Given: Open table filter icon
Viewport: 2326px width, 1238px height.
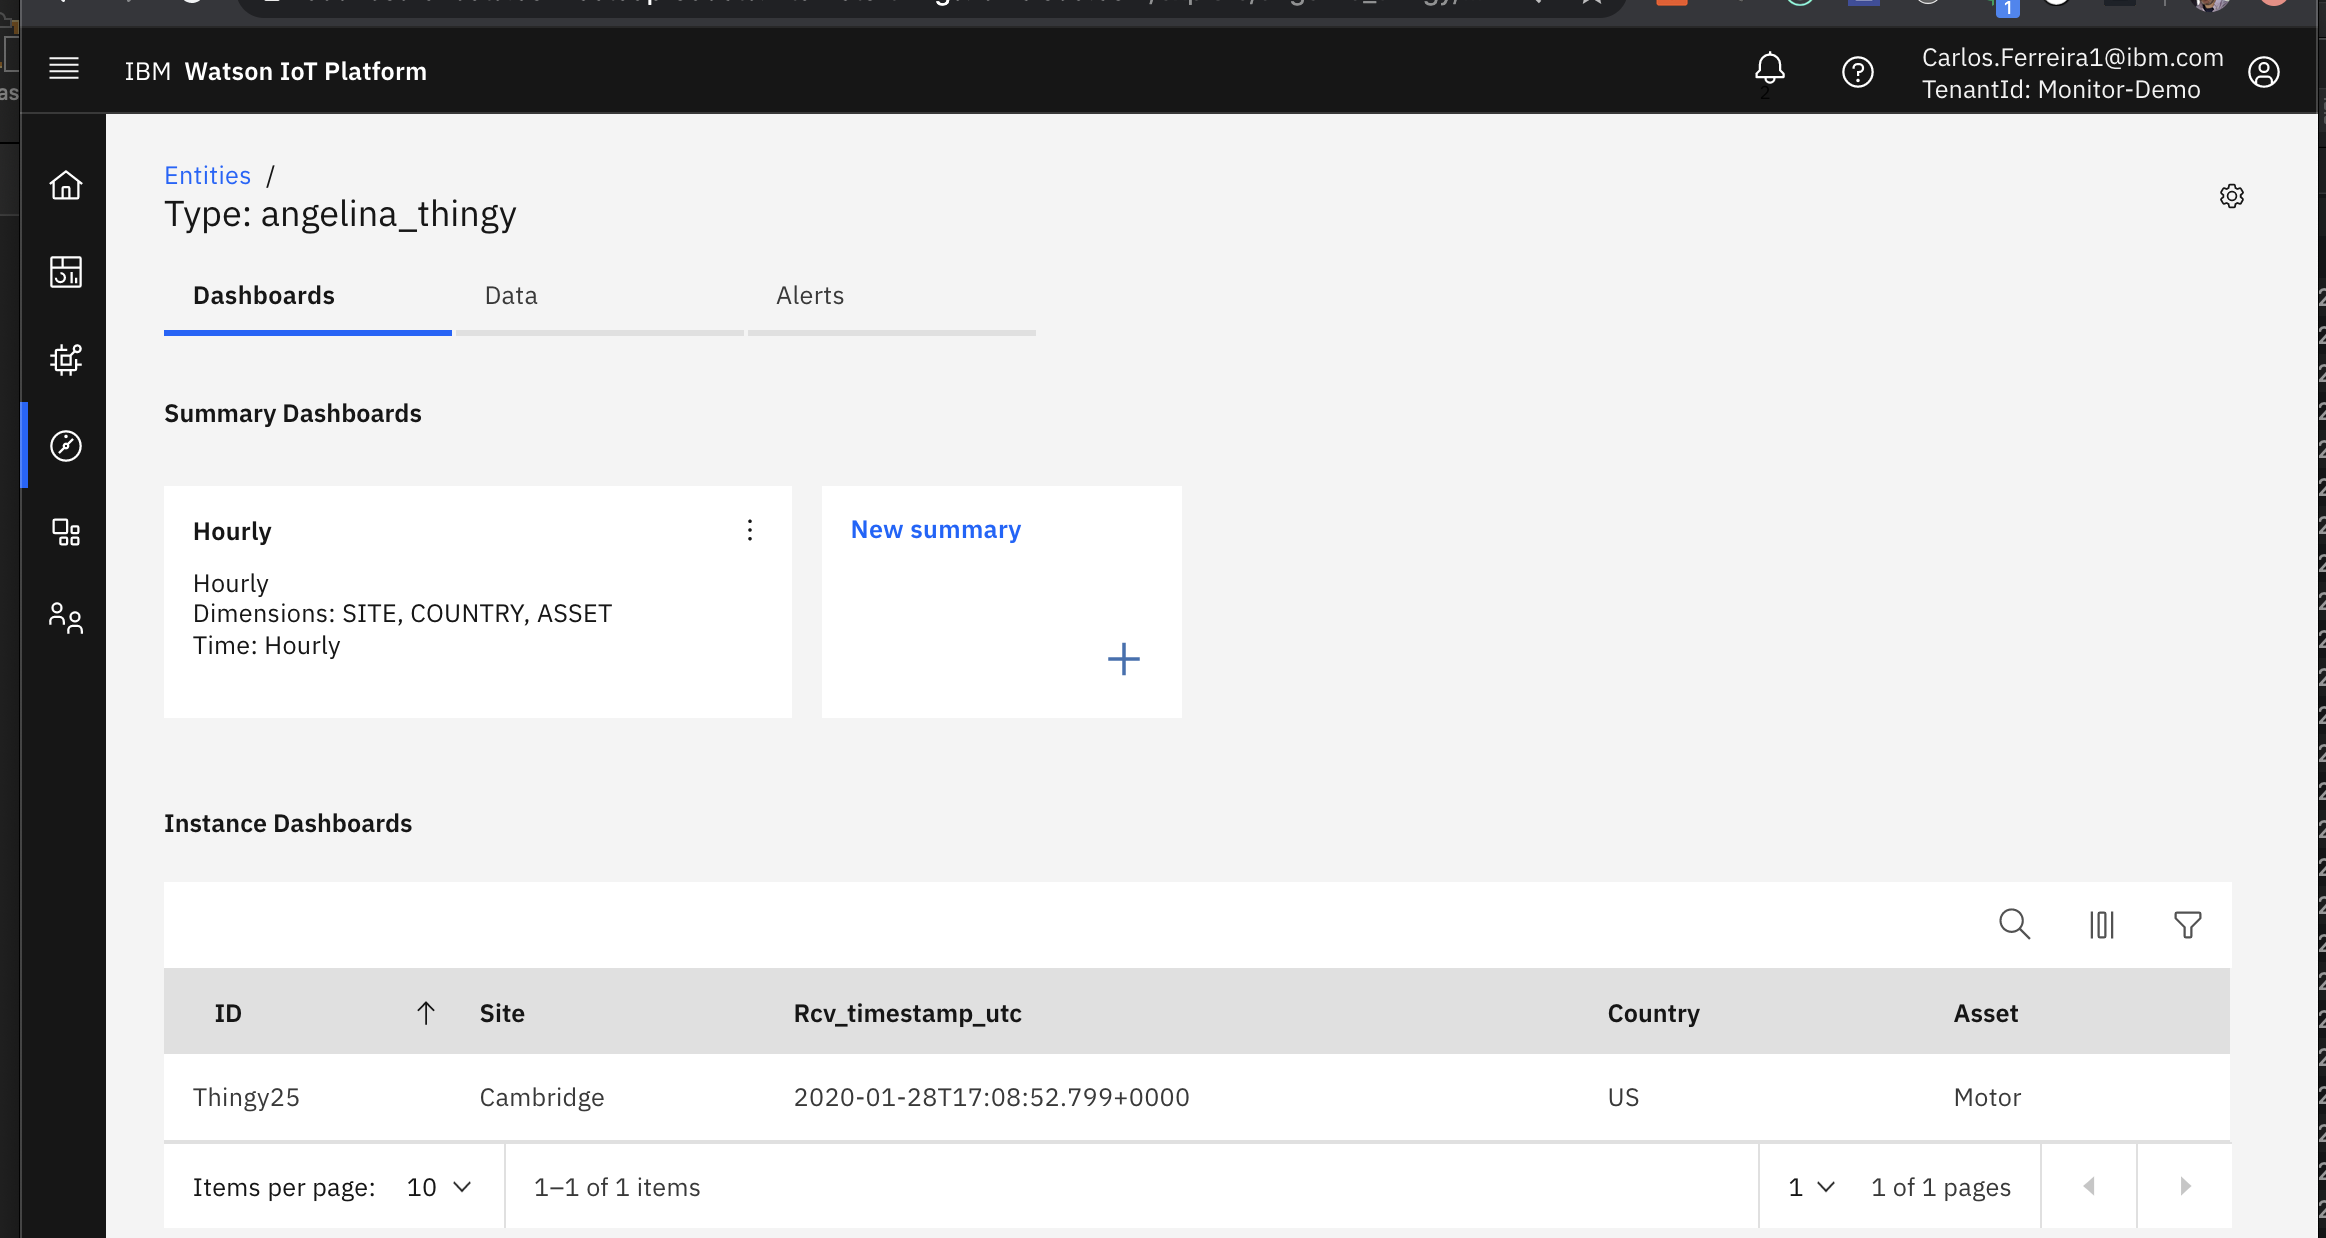Looking at the screenshot, I should click(x=2187, y=925).
